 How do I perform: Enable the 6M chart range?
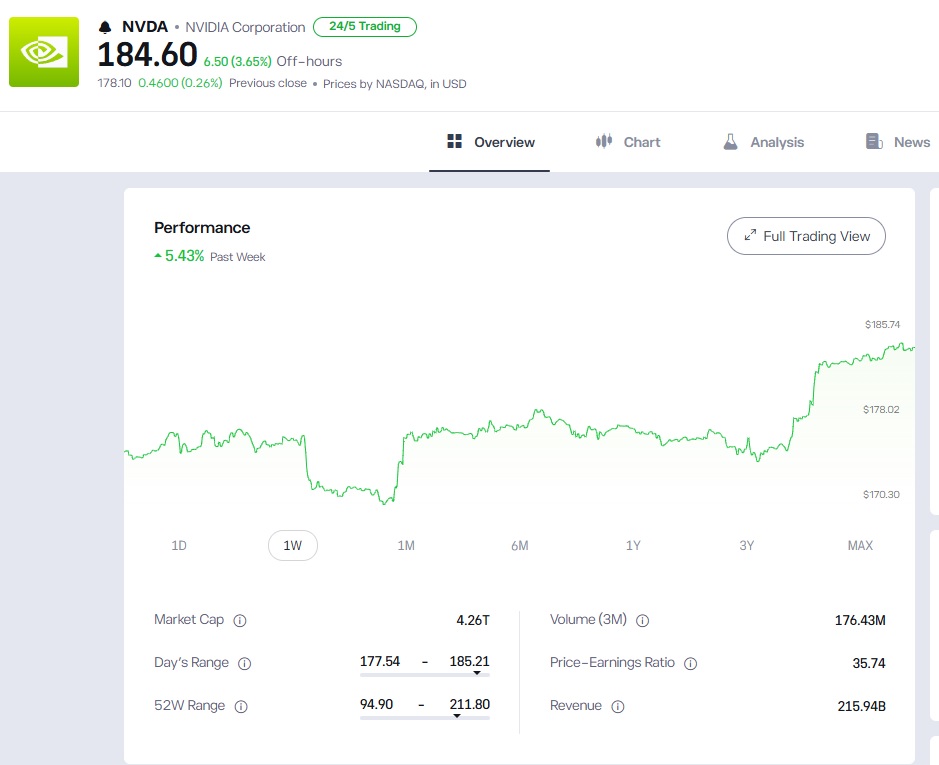(519, 545)
